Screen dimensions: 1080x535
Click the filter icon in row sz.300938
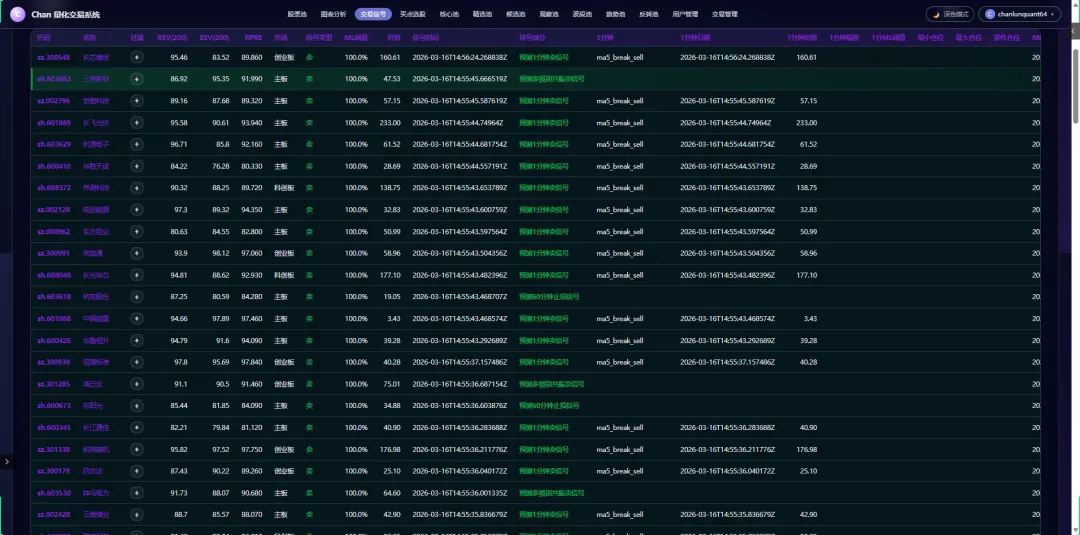(136, 362)
